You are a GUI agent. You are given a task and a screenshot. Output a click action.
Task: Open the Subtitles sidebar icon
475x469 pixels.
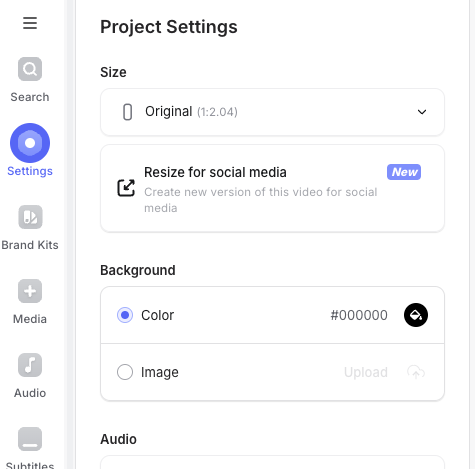coord(30,439)
